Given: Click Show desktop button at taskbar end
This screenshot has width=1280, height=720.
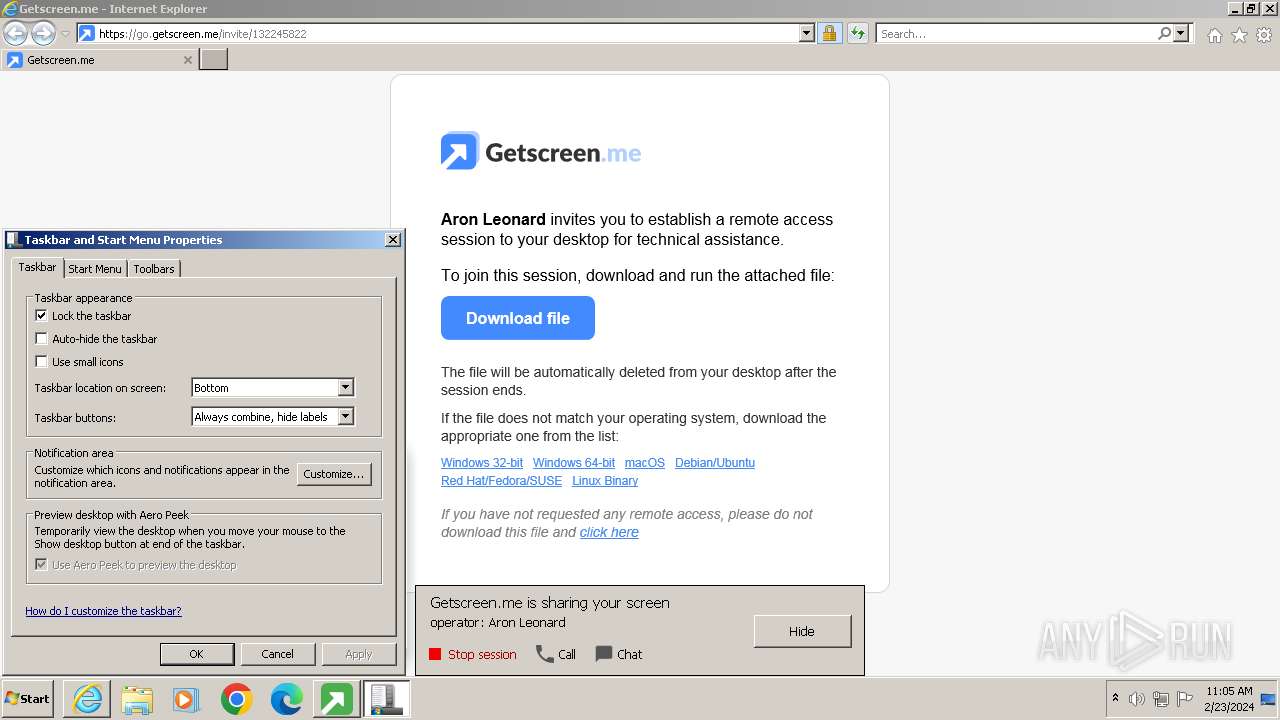Looking at the screenshot, I should pyautogui.click(x=1268, y=699).
